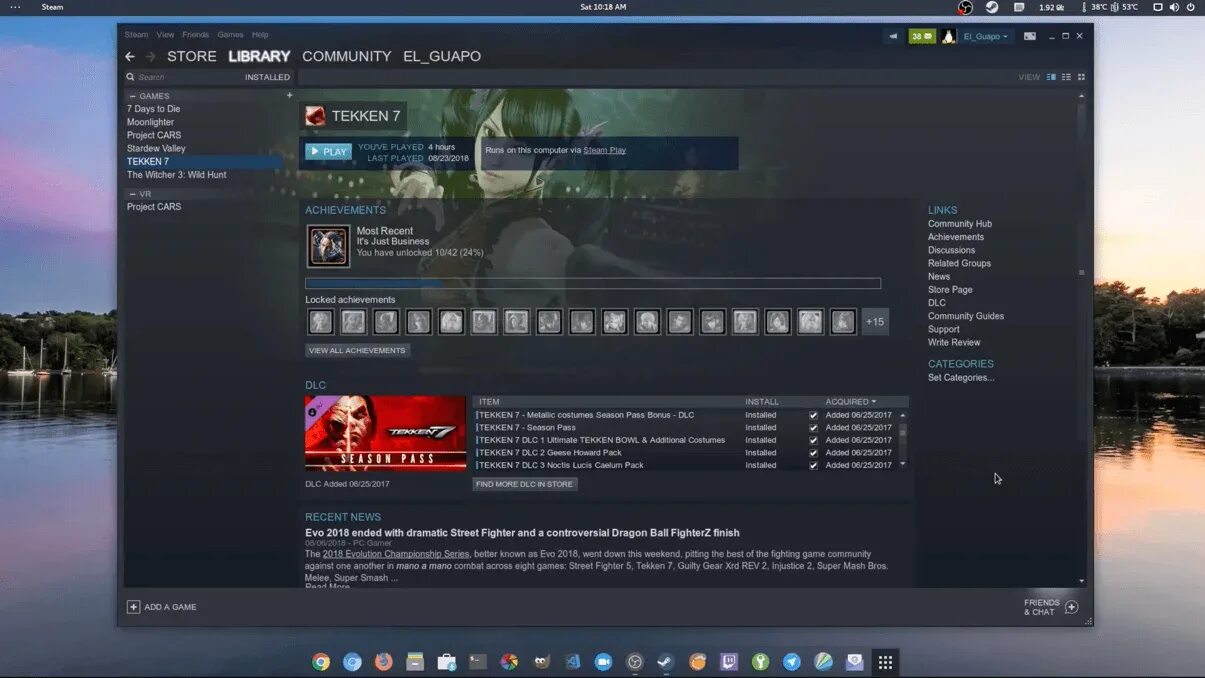Open GIMP from the dock

(x=541, y=662)
